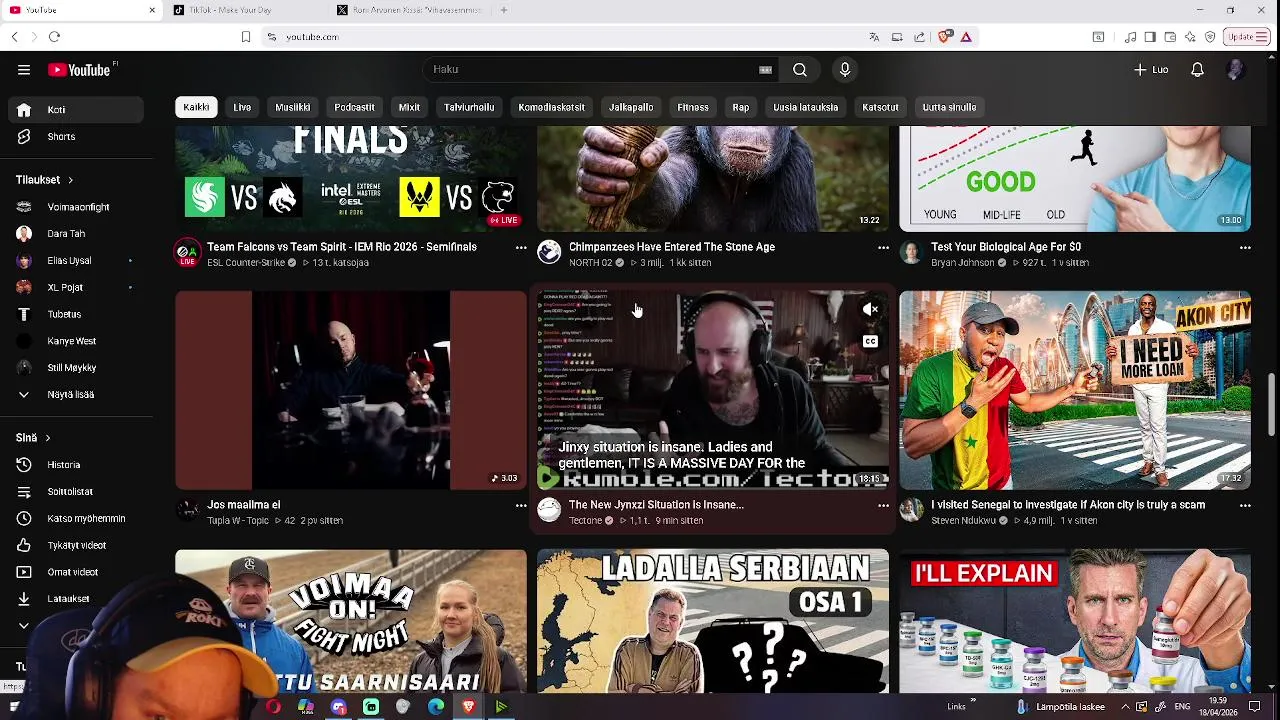
Task: Select the Taiviurheilu filter chip
Action: [469, 107]
